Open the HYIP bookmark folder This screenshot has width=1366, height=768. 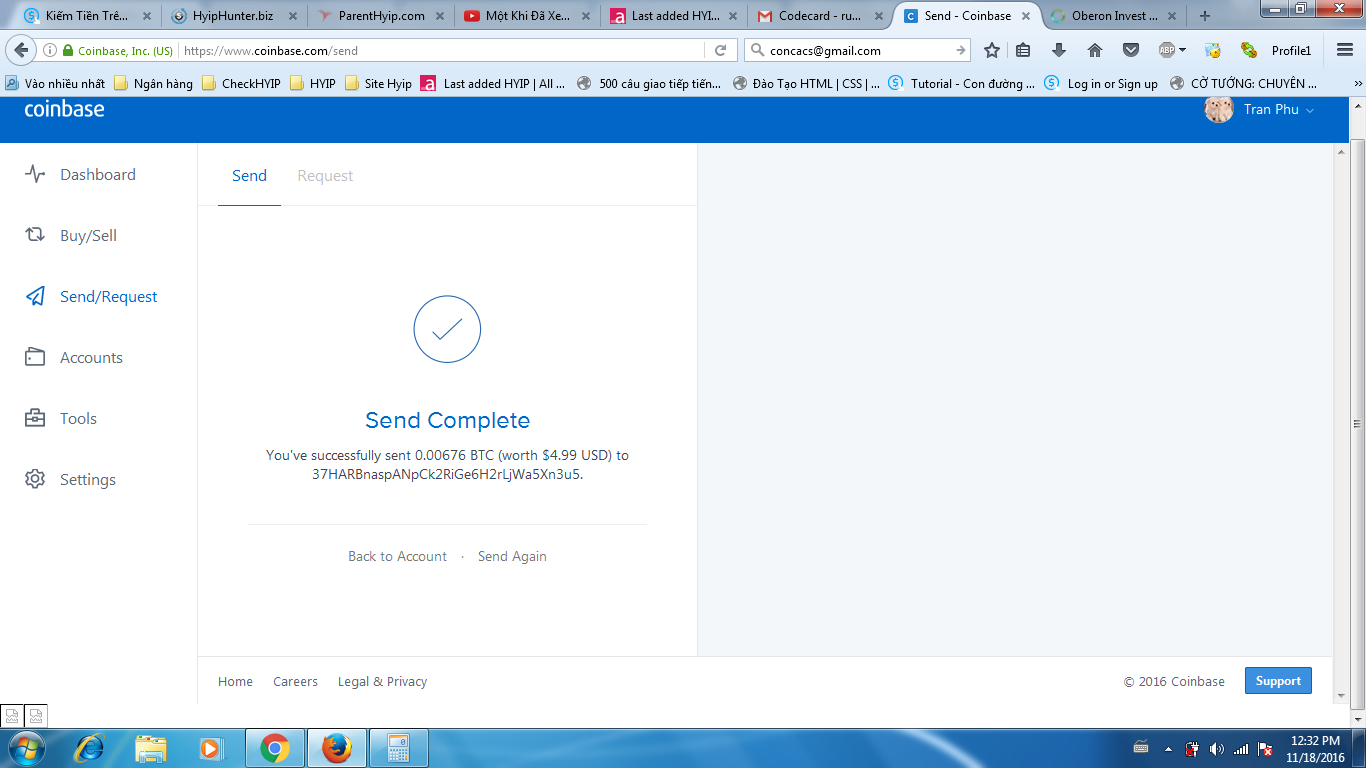coord(313,84)
